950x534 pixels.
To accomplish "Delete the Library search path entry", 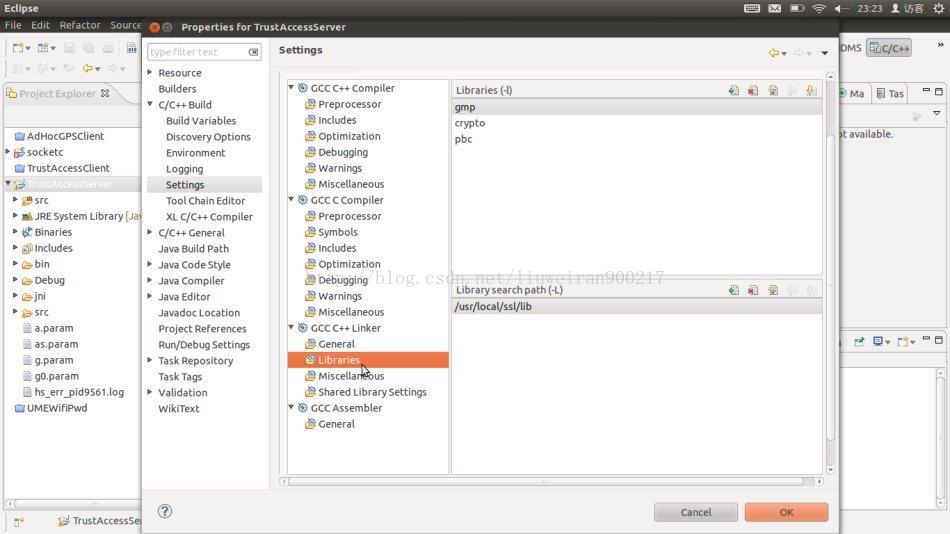I will (753, 290).
